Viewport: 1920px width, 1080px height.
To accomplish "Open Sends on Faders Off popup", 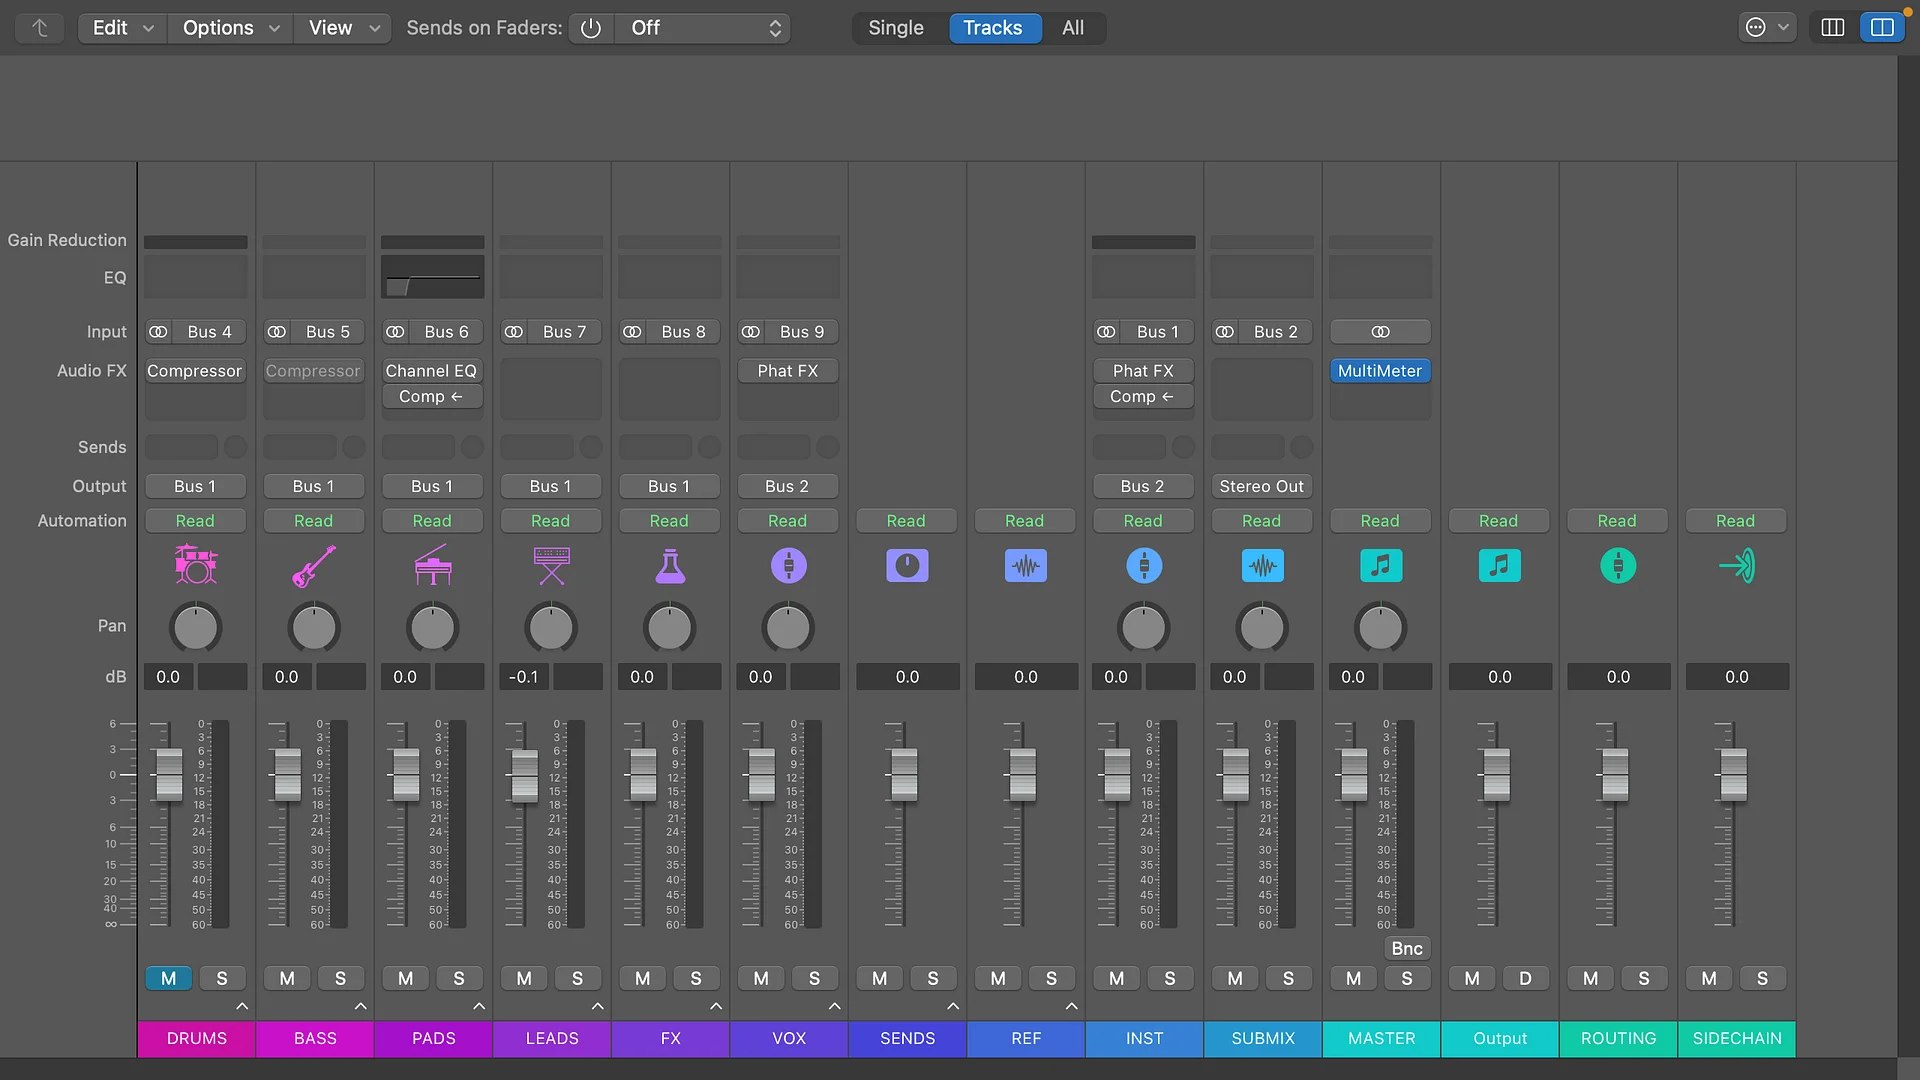I will (703, 28).
